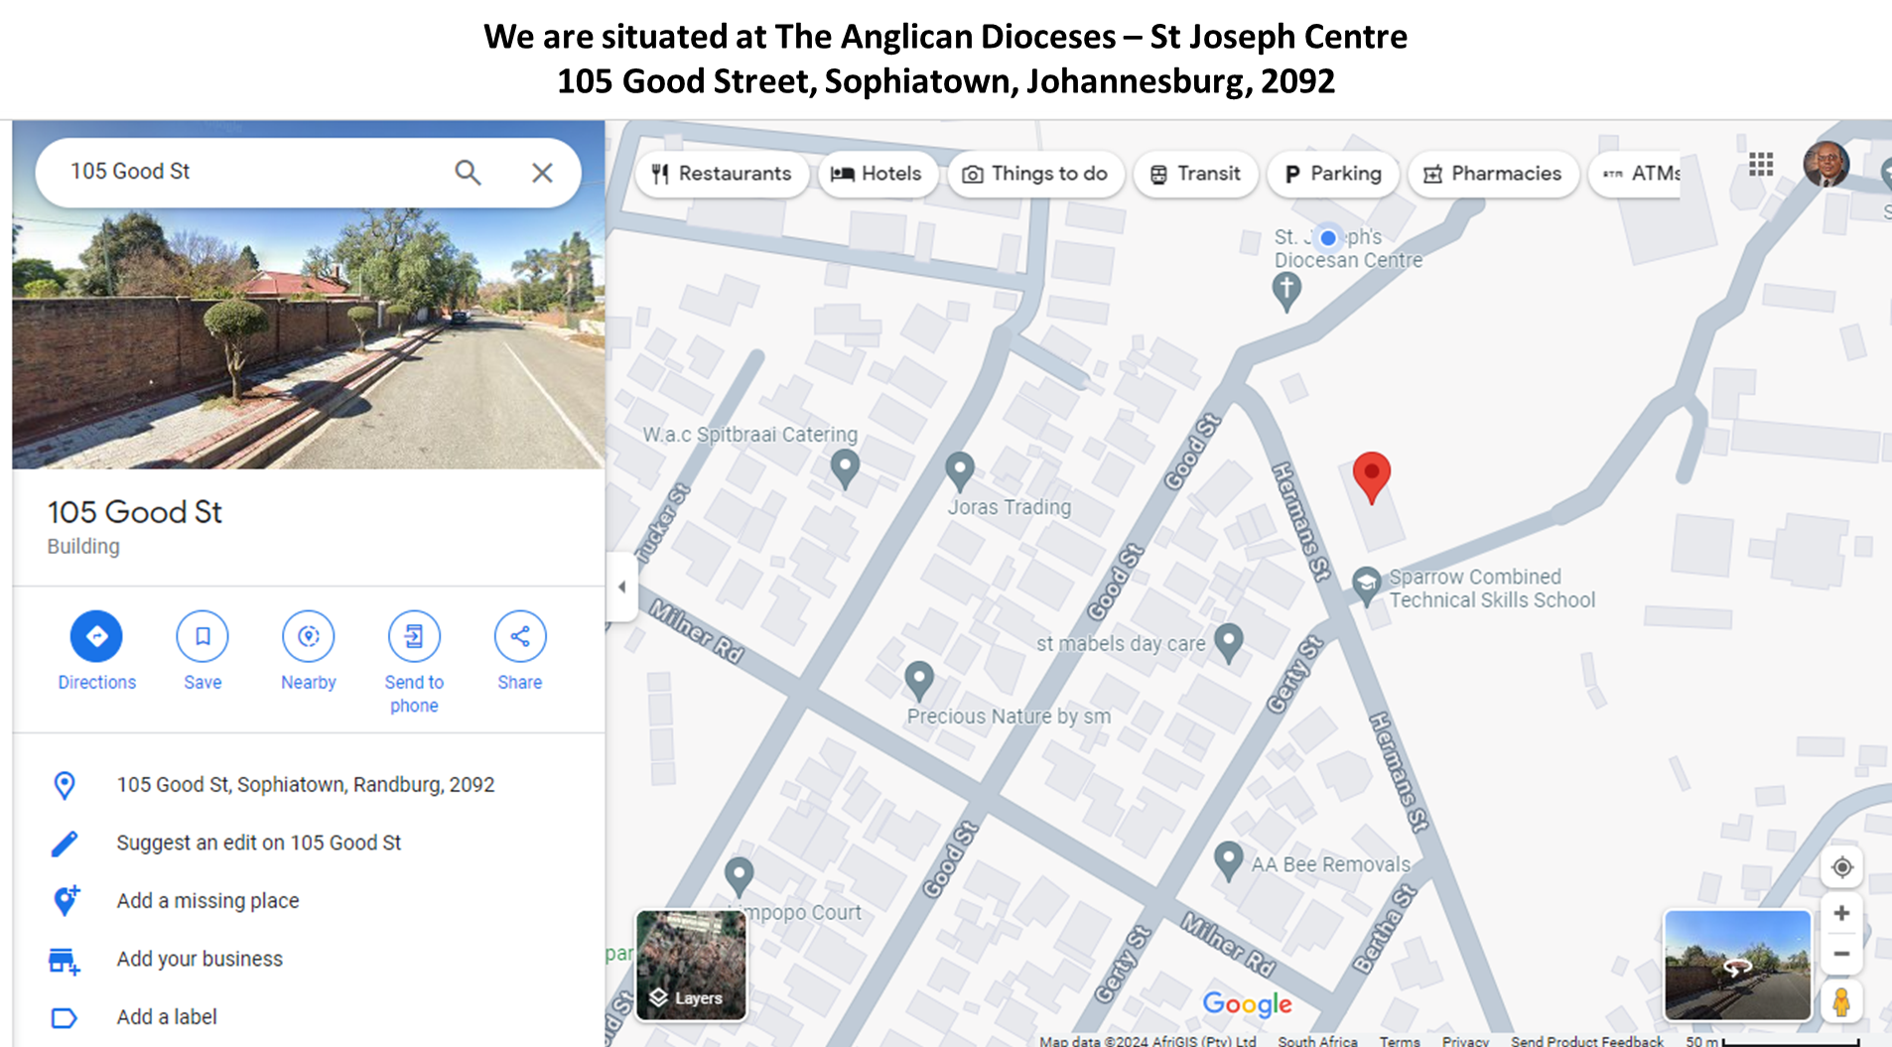Clear the search with the X icon

click(542, 172)
